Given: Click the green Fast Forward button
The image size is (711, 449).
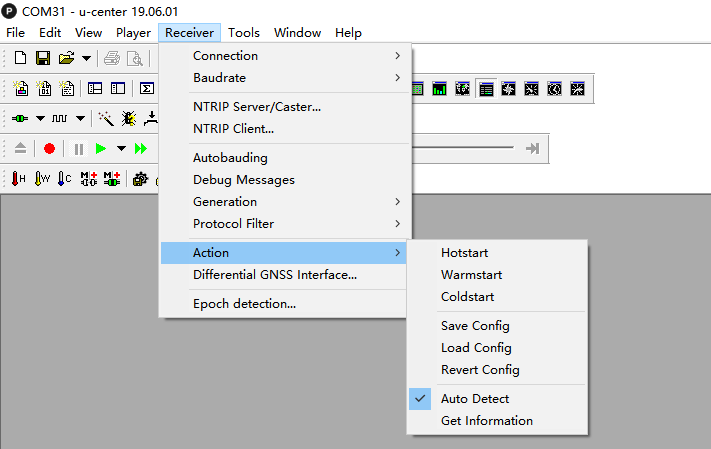Looking at the screenshot, I should pyautogui.click(x=141, y=148).
